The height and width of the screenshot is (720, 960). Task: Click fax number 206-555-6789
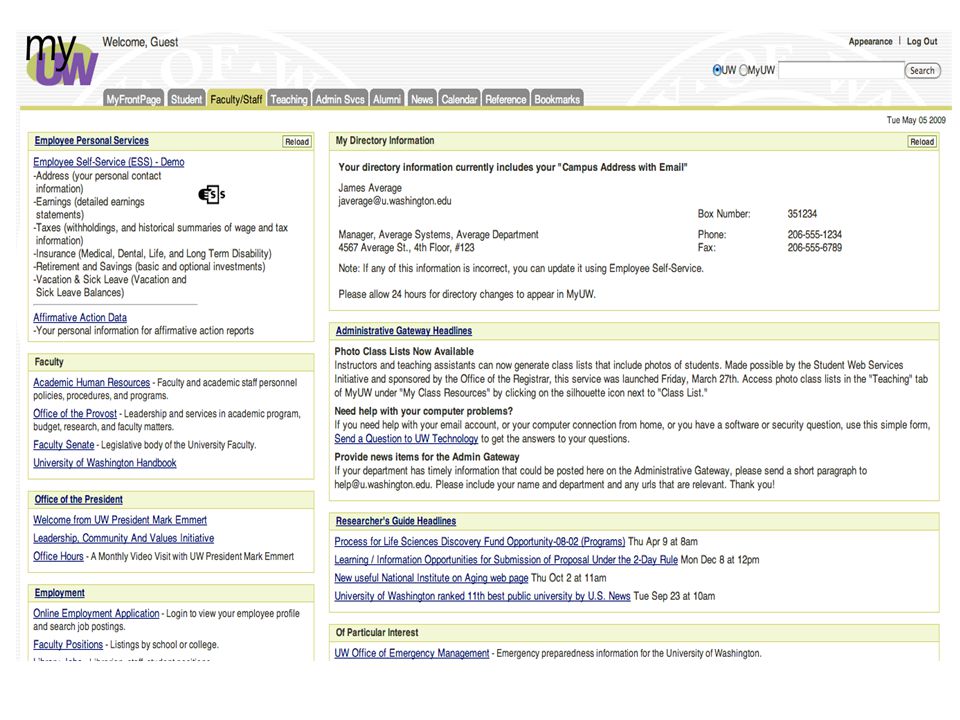(814, 247)
